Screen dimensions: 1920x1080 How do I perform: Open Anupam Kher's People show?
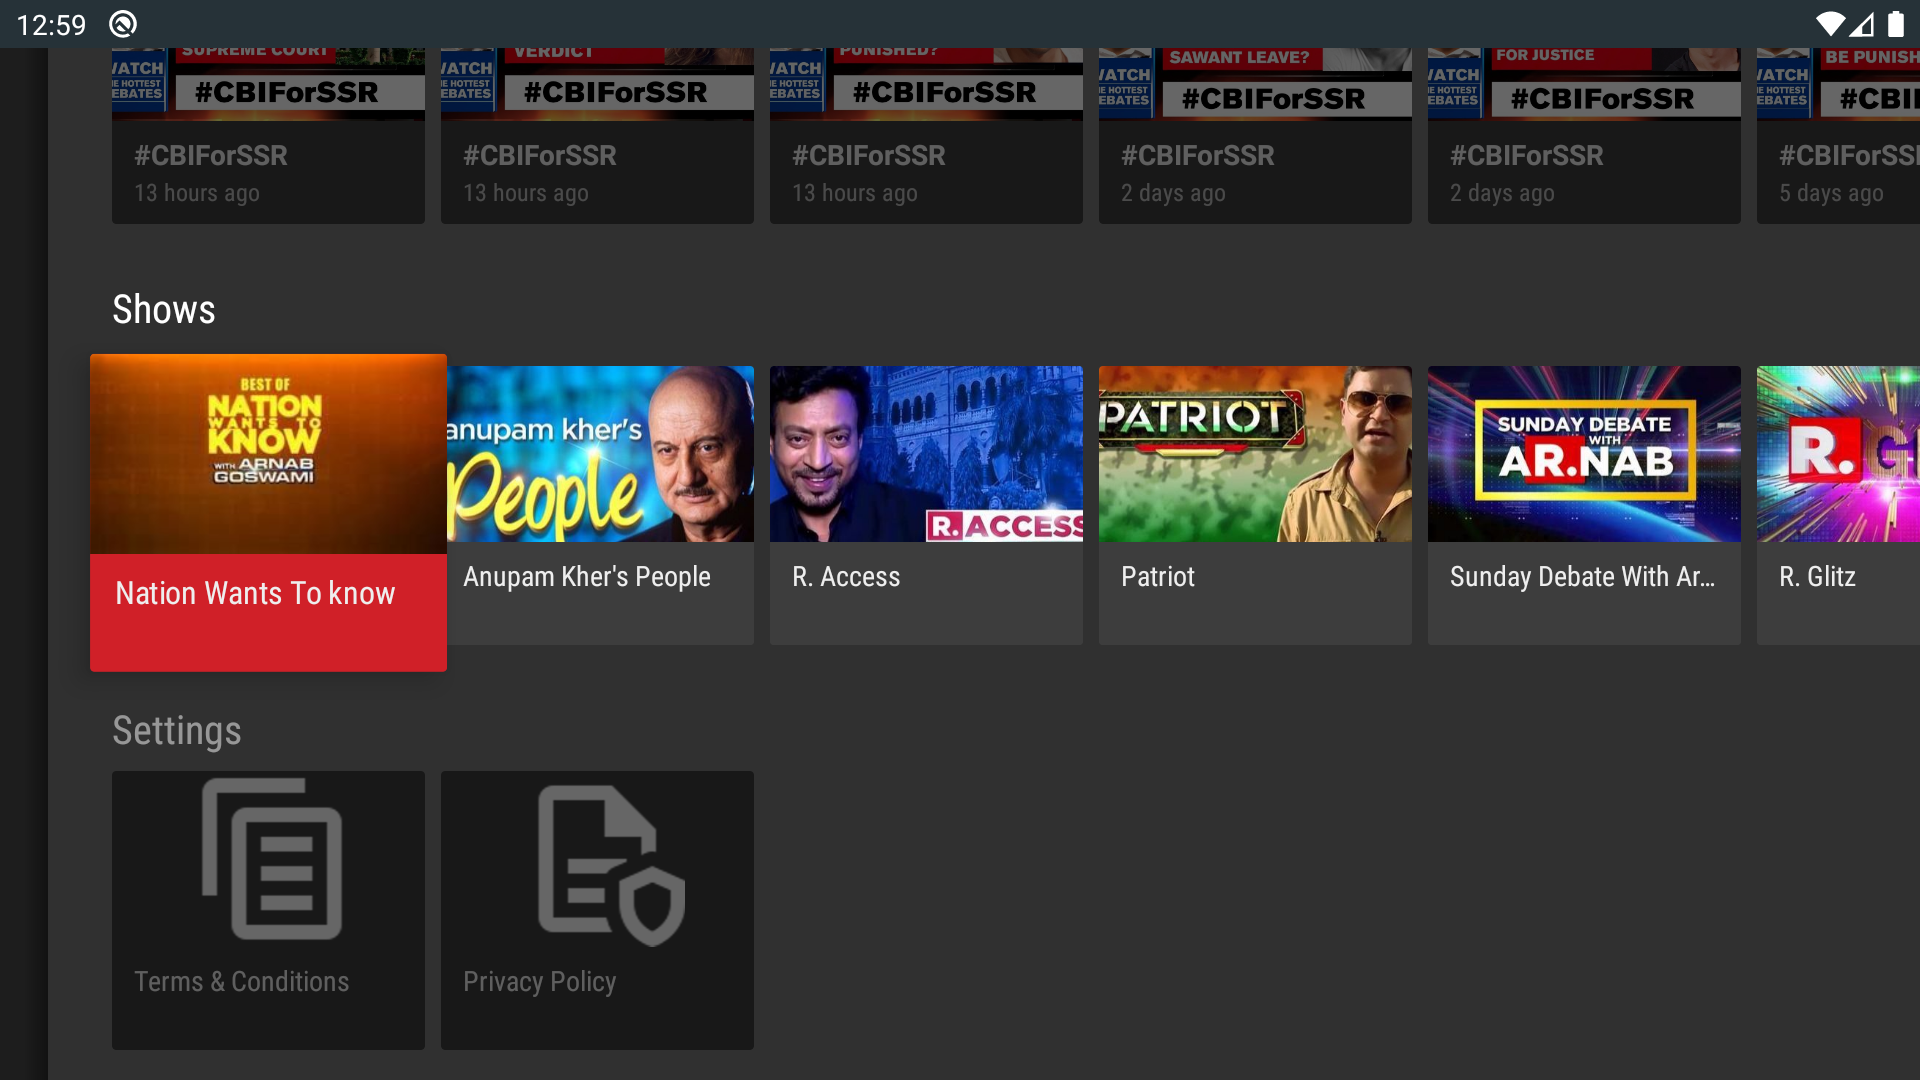pos(597,453)
